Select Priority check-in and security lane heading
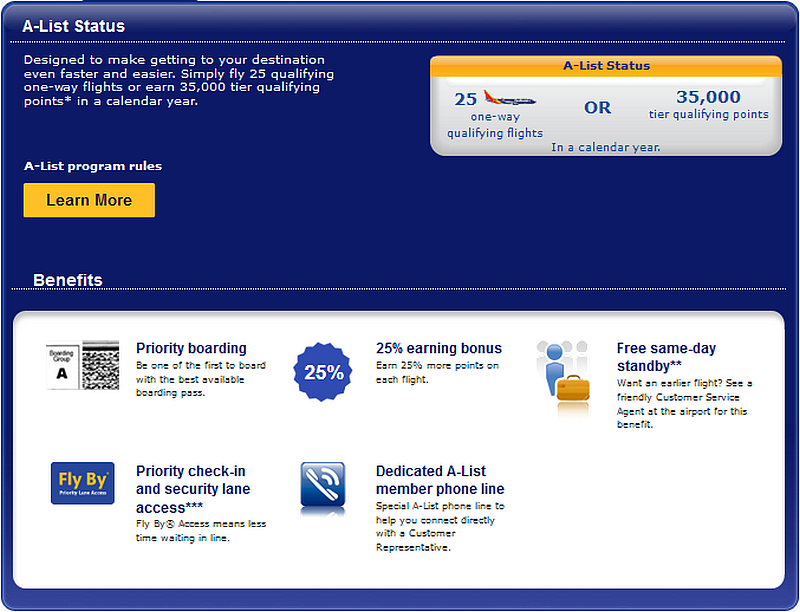Image resolution: width=800 pixels, height=612 pixels. 193,489
